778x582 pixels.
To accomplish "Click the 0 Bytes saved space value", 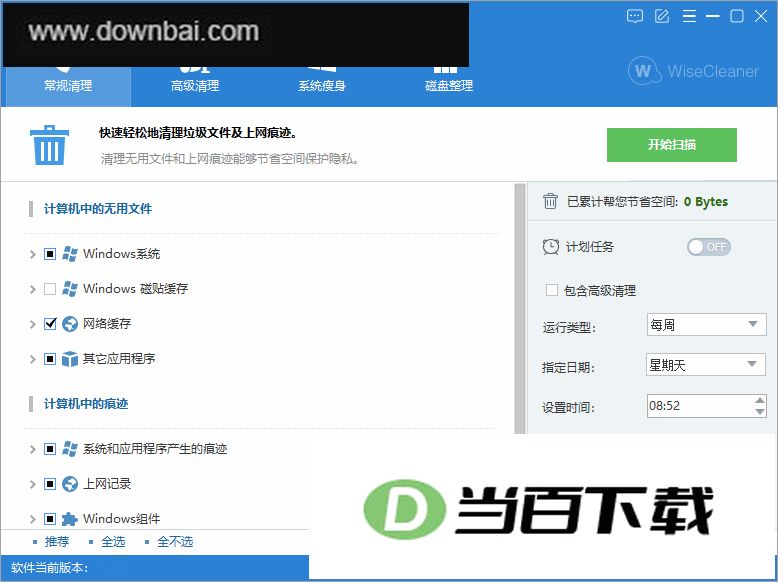I will coord(706,201).
